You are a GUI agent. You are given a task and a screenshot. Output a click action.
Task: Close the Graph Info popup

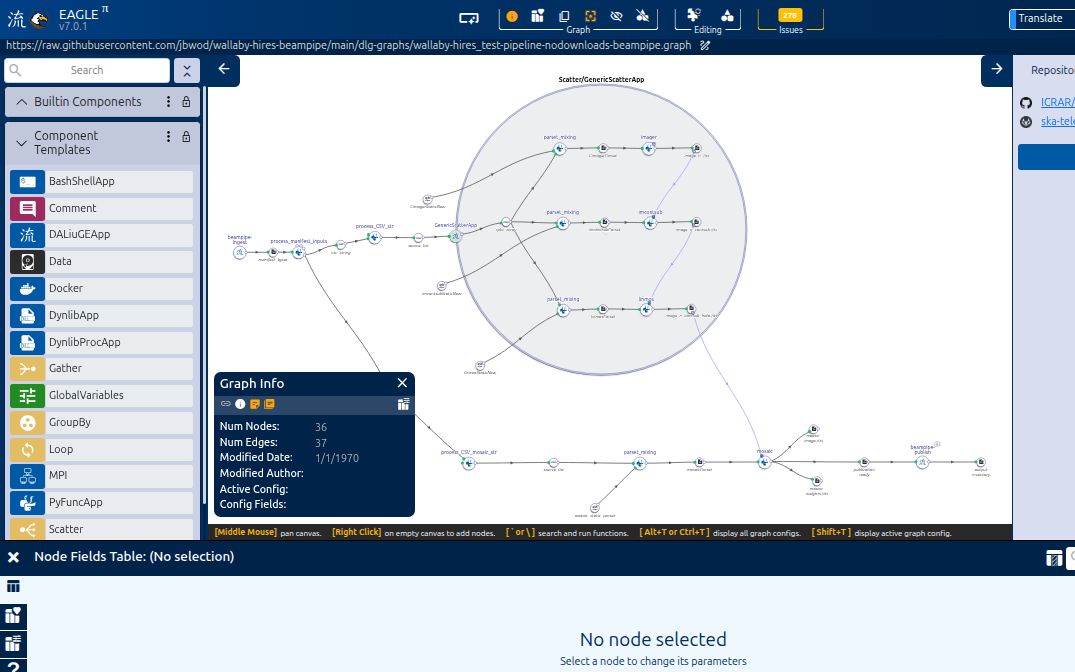(x=402, y=383)
